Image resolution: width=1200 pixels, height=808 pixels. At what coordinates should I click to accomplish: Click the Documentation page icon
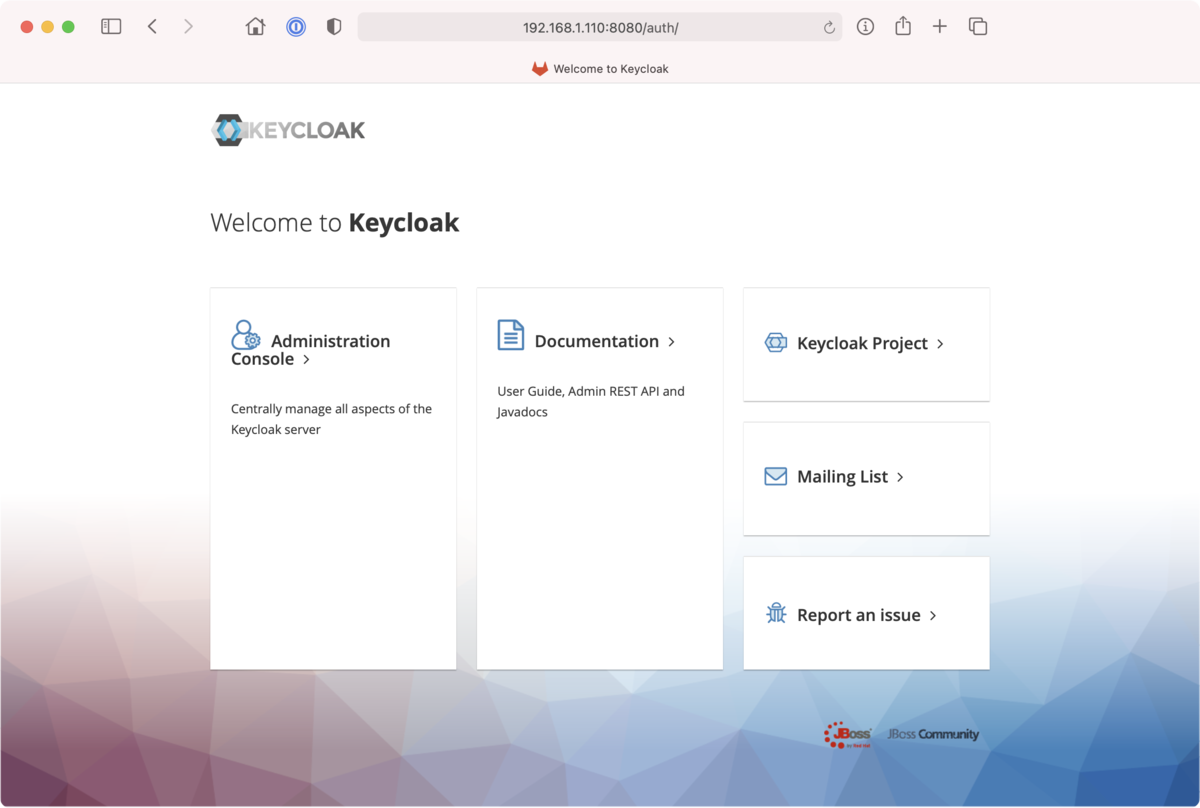pos(511,335)
